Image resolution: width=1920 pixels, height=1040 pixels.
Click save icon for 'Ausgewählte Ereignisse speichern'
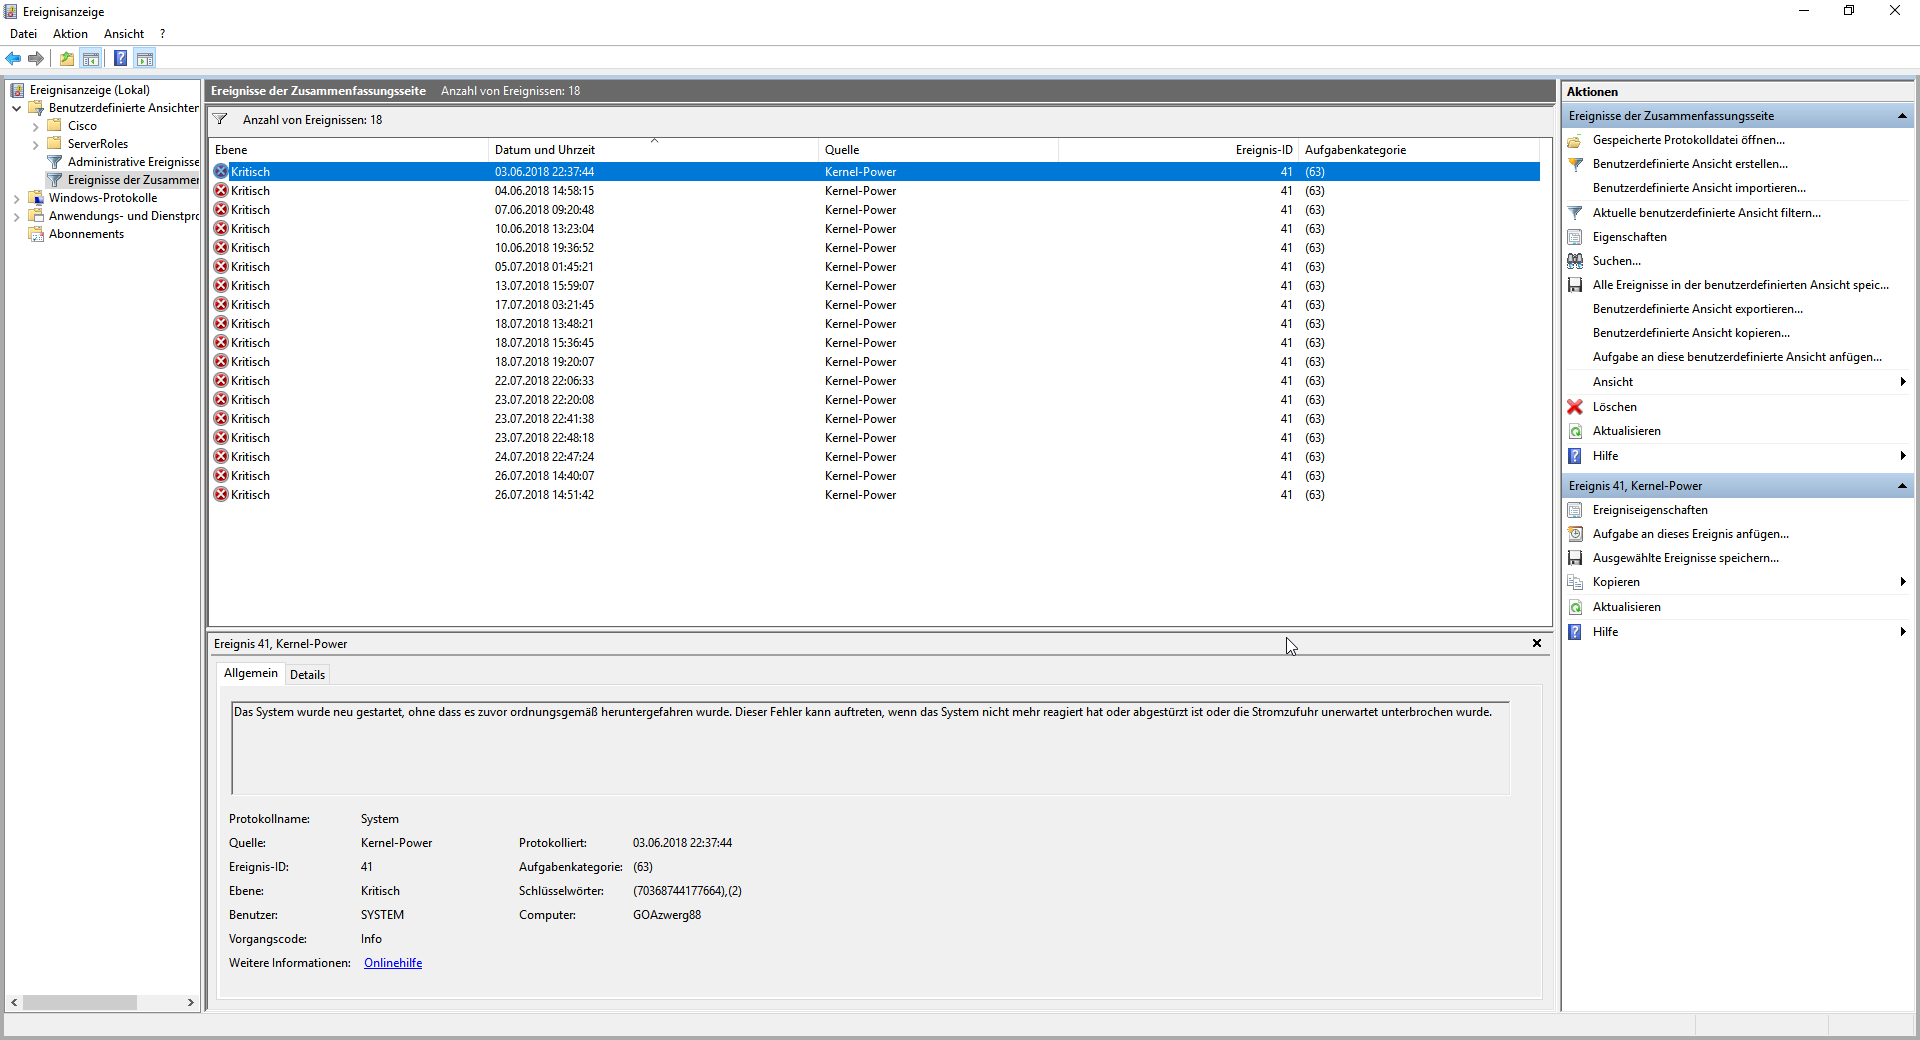[1575, 558]
